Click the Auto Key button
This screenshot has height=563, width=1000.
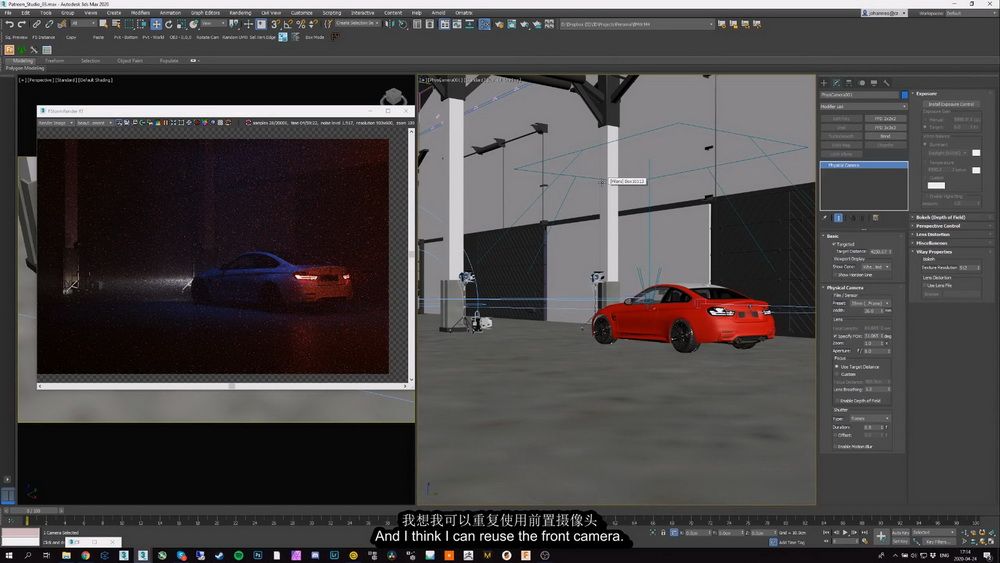[901, 532]
